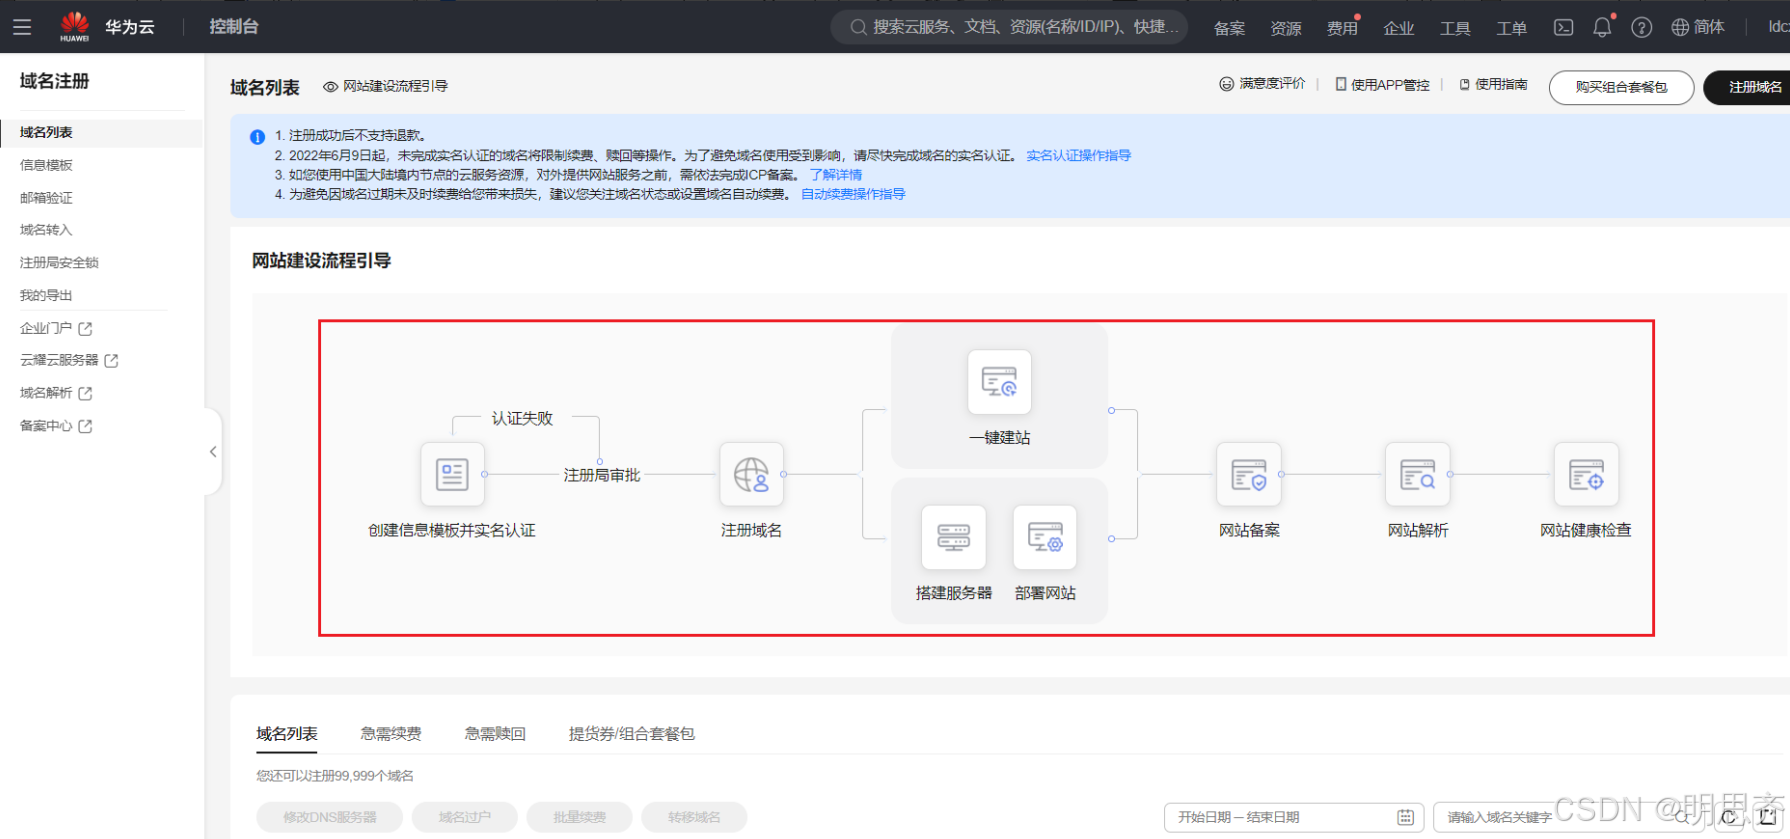Screen dimensions: 1790x839
Task: Select 信息模板 in the sidebar
Action: point(46,165)
